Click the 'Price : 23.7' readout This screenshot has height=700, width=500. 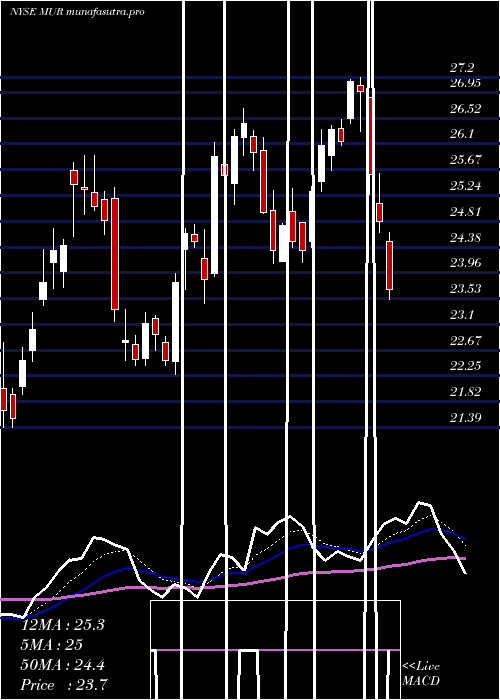click(x=63, y=684)
